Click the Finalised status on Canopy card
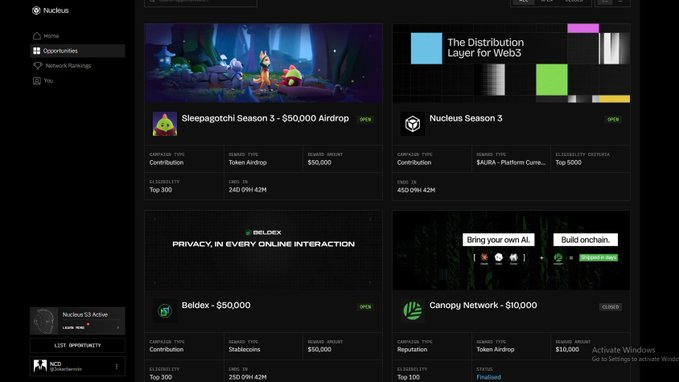The width and height of the screenshot is (679, 382). (x=488, y=377)
